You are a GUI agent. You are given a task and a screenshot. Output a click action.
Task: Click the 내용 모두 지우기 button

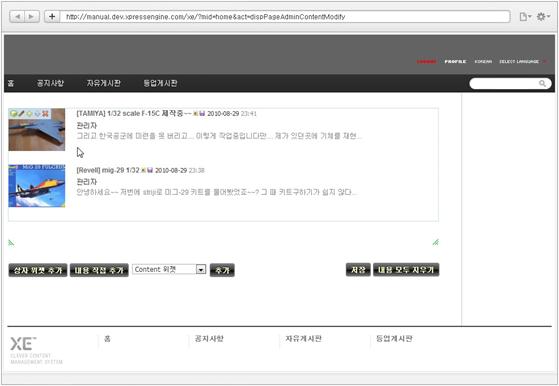click(x=406, y=270)
